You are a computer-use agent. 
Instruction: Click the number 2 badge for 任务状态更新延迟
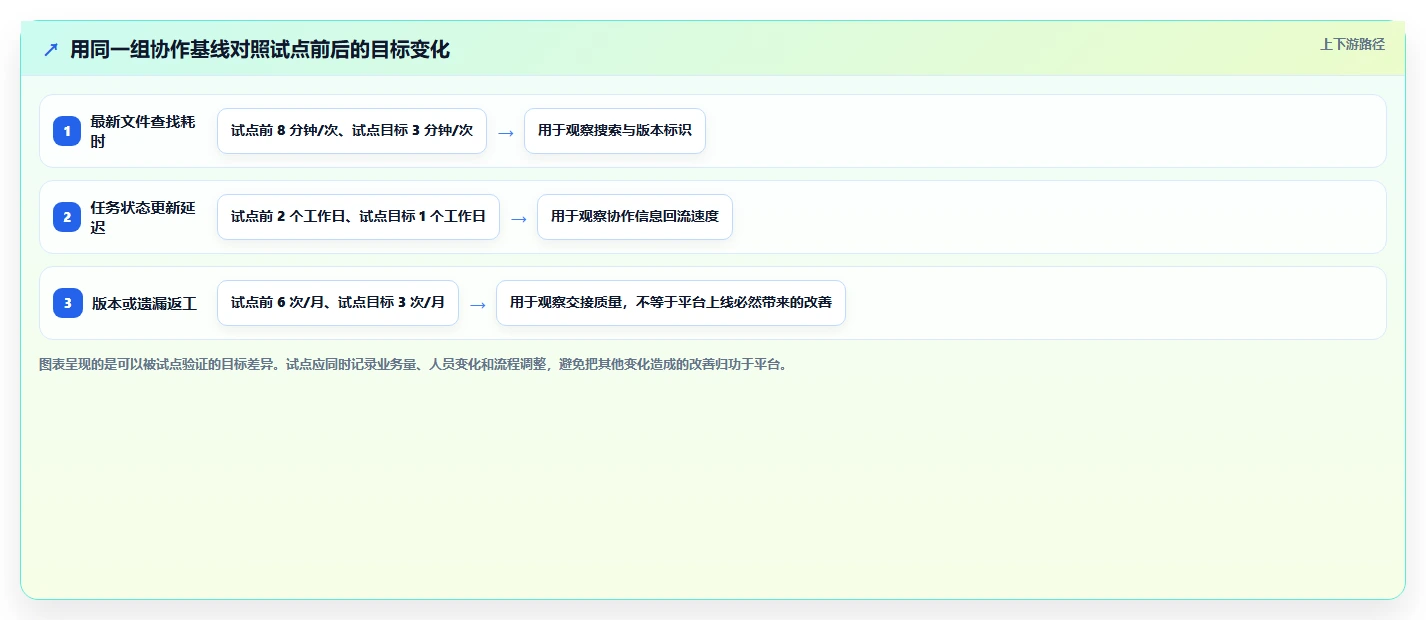click(x=67, y=217)
